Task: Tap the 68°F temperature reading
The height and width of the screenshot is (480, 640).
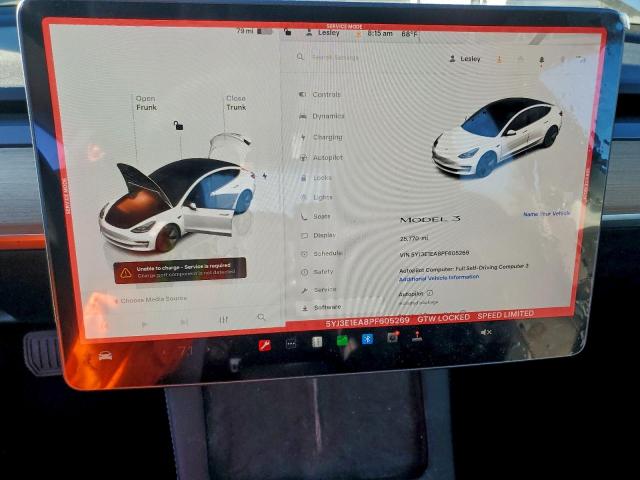Action: pyautogui.click(x=409, y=34)
